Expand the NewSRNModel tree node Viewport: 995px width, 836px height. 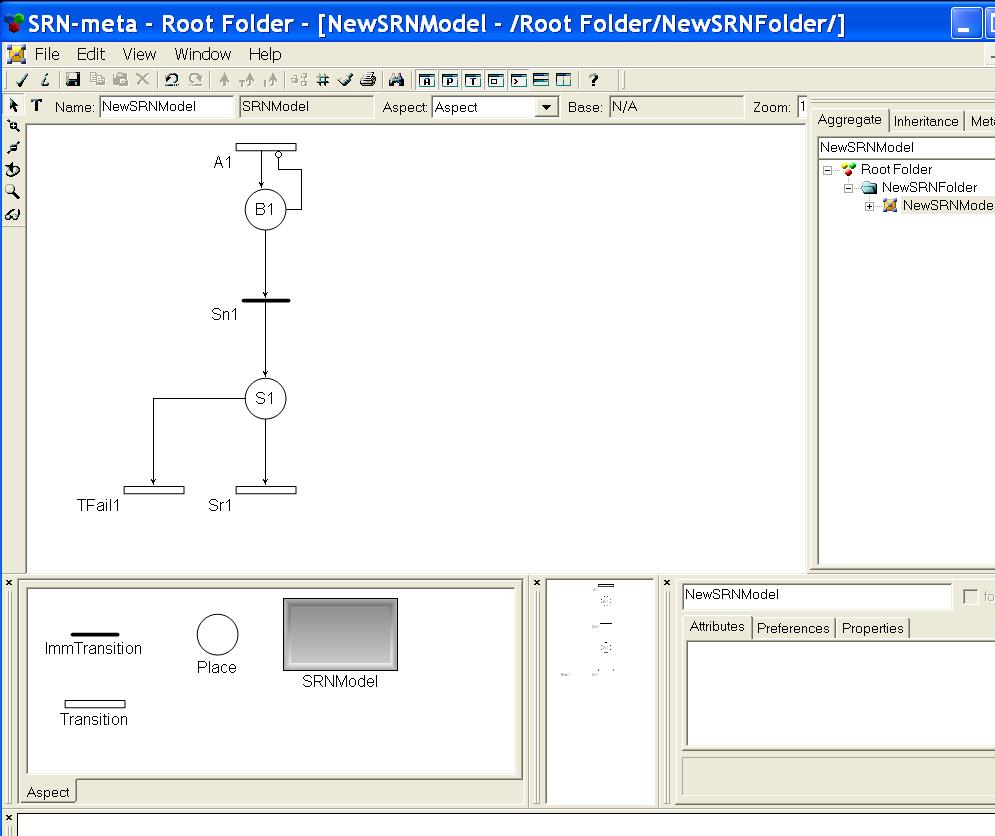(x=870, y=206)
